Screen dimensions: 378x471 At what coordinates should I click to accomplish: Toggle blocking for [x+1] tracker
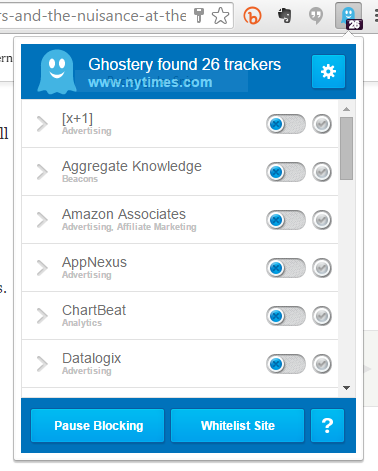pyautogui.click(x=286, y=124)
